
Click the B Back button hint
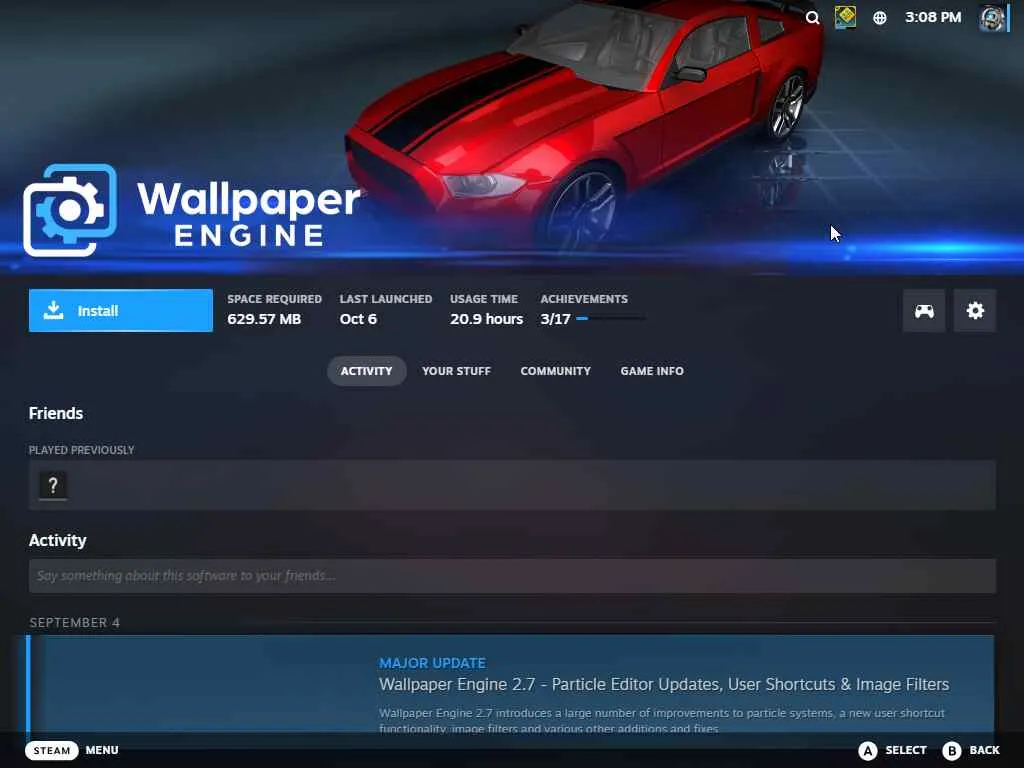[x=971, y=750]
